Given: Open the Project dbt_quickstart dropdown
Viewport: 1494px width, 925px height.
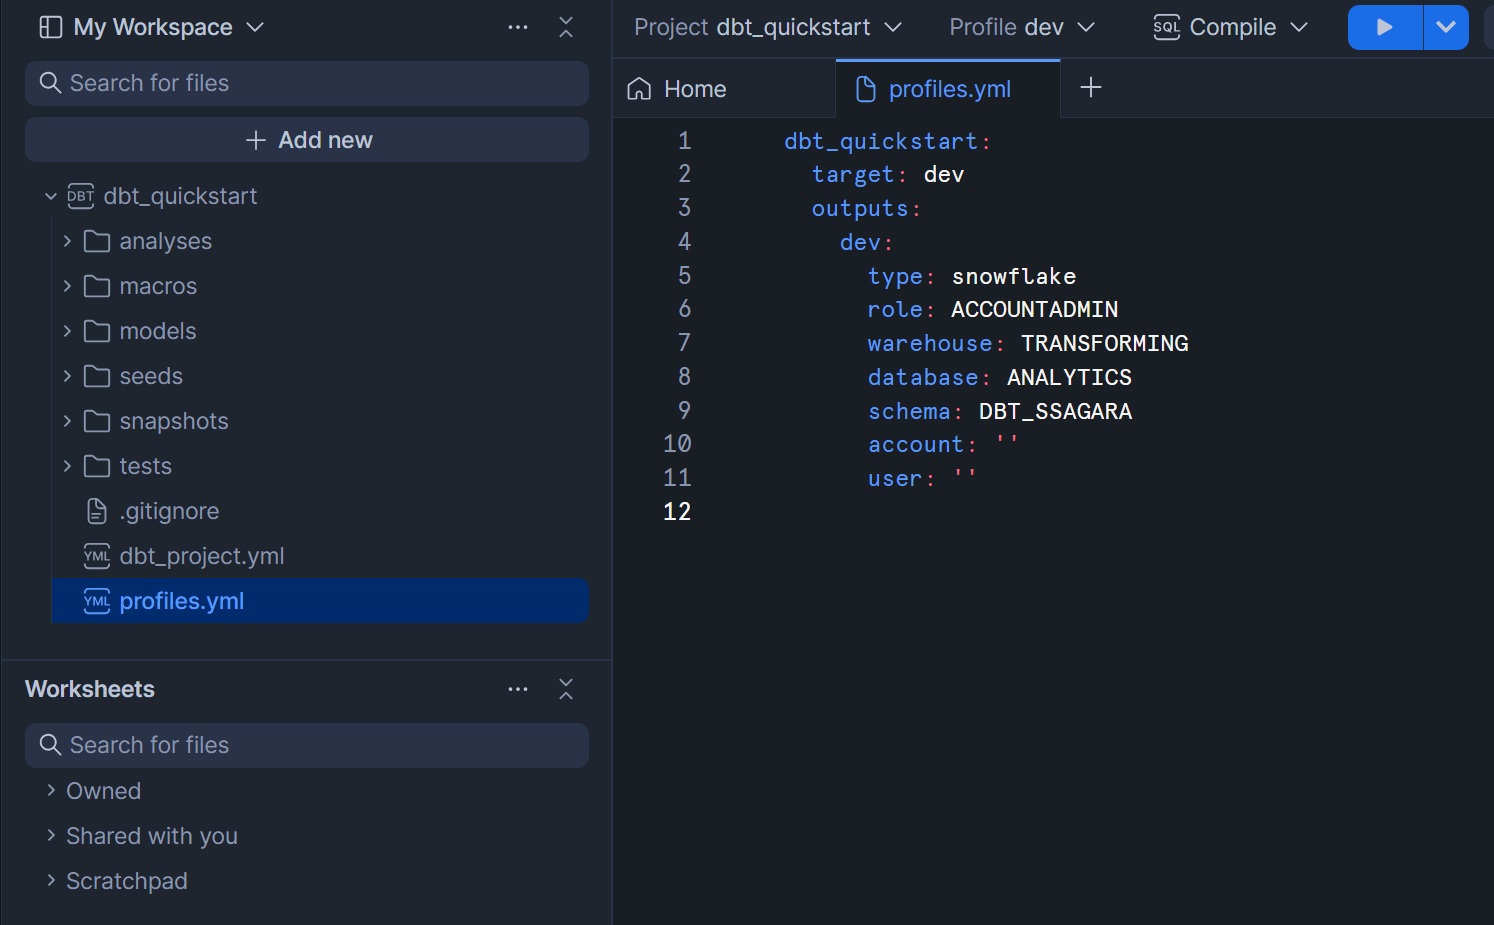Looking at the screenshot, I should point(768,27).
